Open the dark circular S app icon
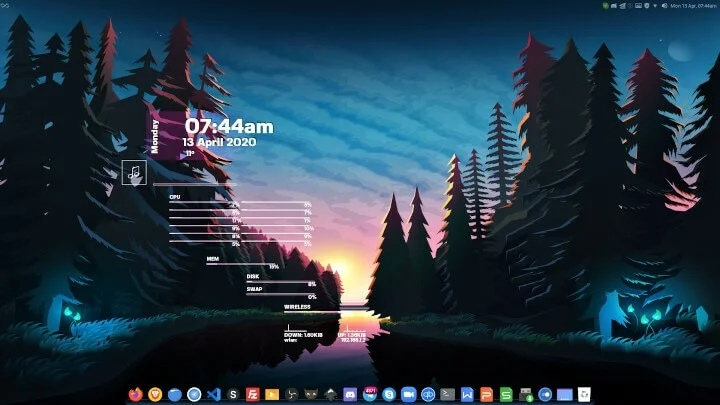Screen dimensions: 720x405 tap(233, 394)
